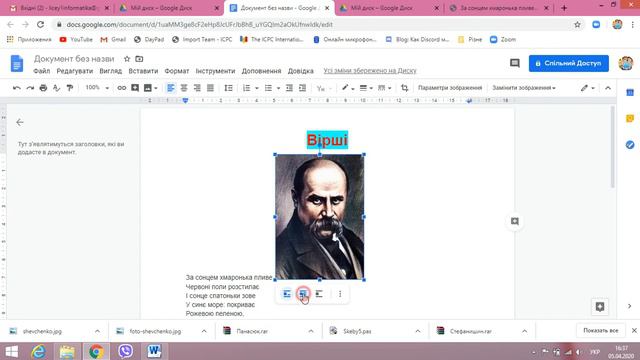
Task: Open the Замінити зображення dropdown
Action: click(524, 88)
